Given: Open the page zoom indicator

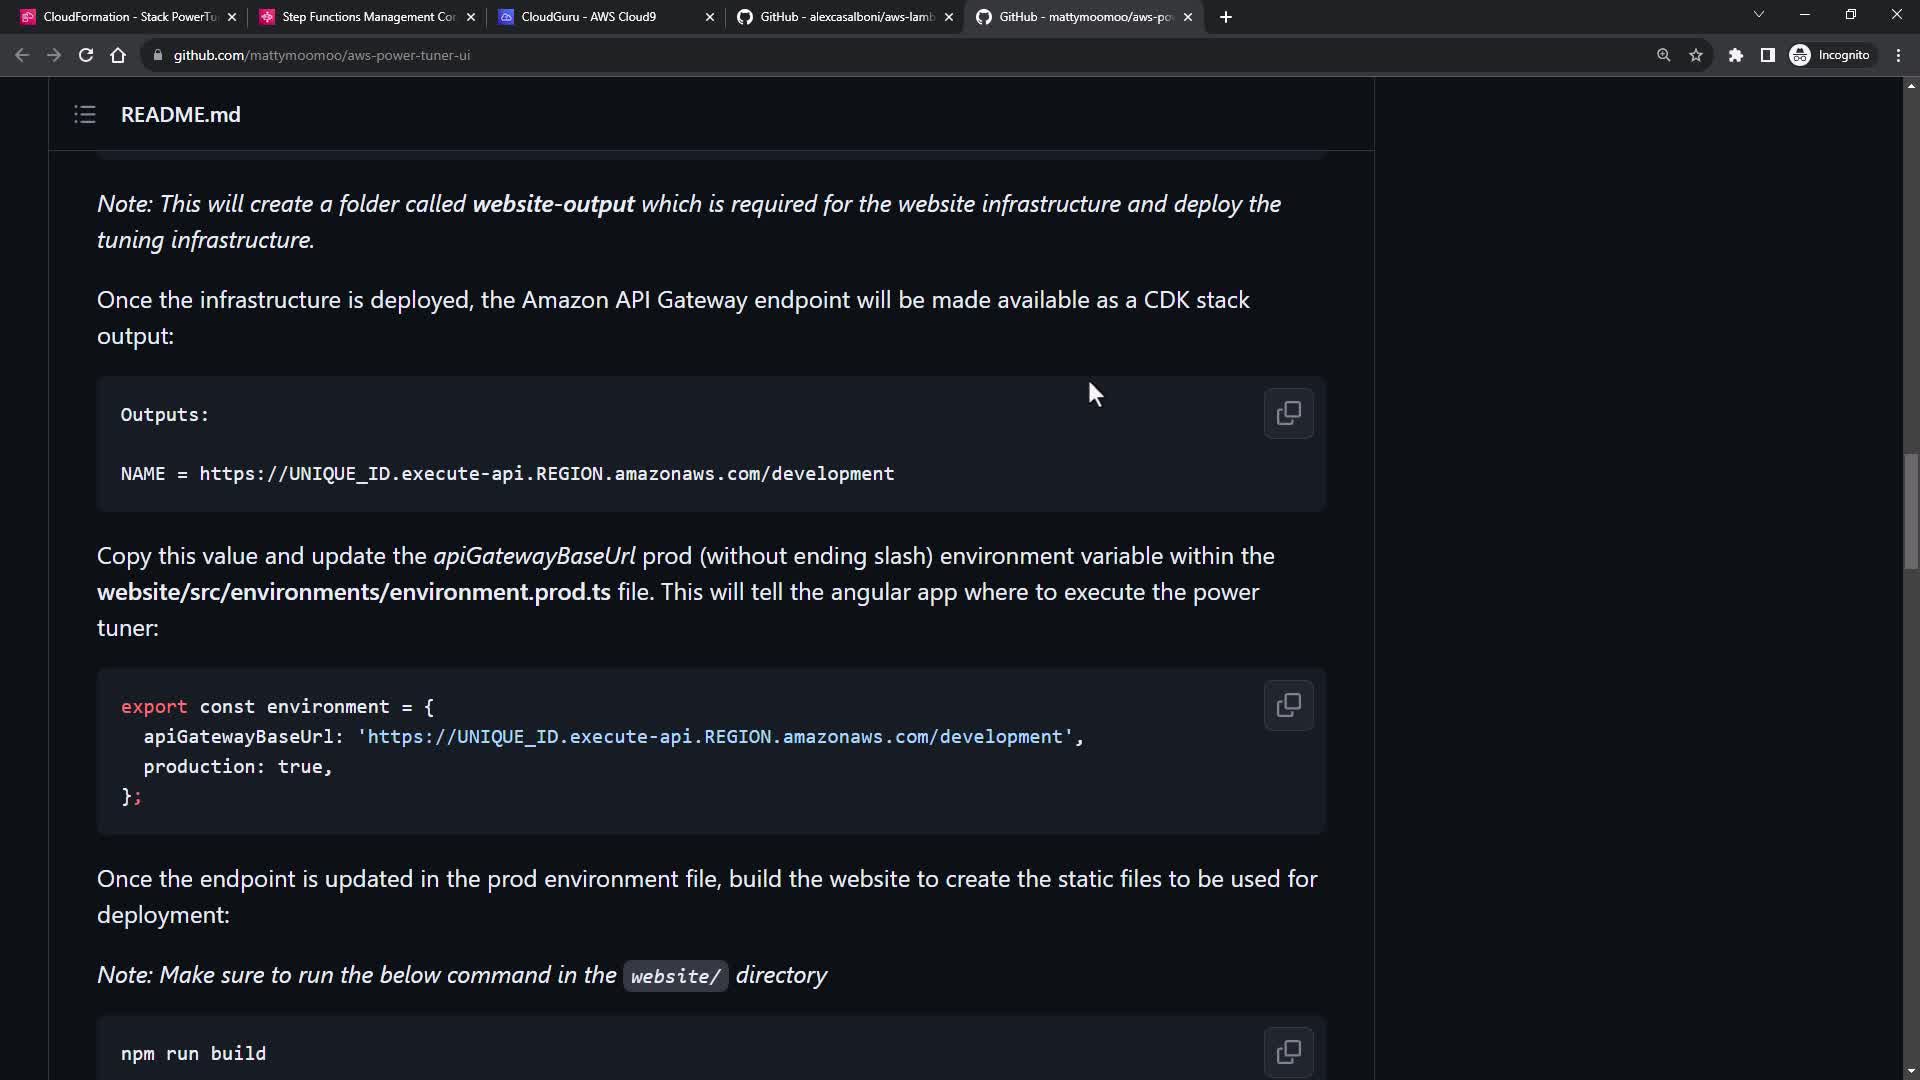Looking at the screenshot, I should (1664, 55).
